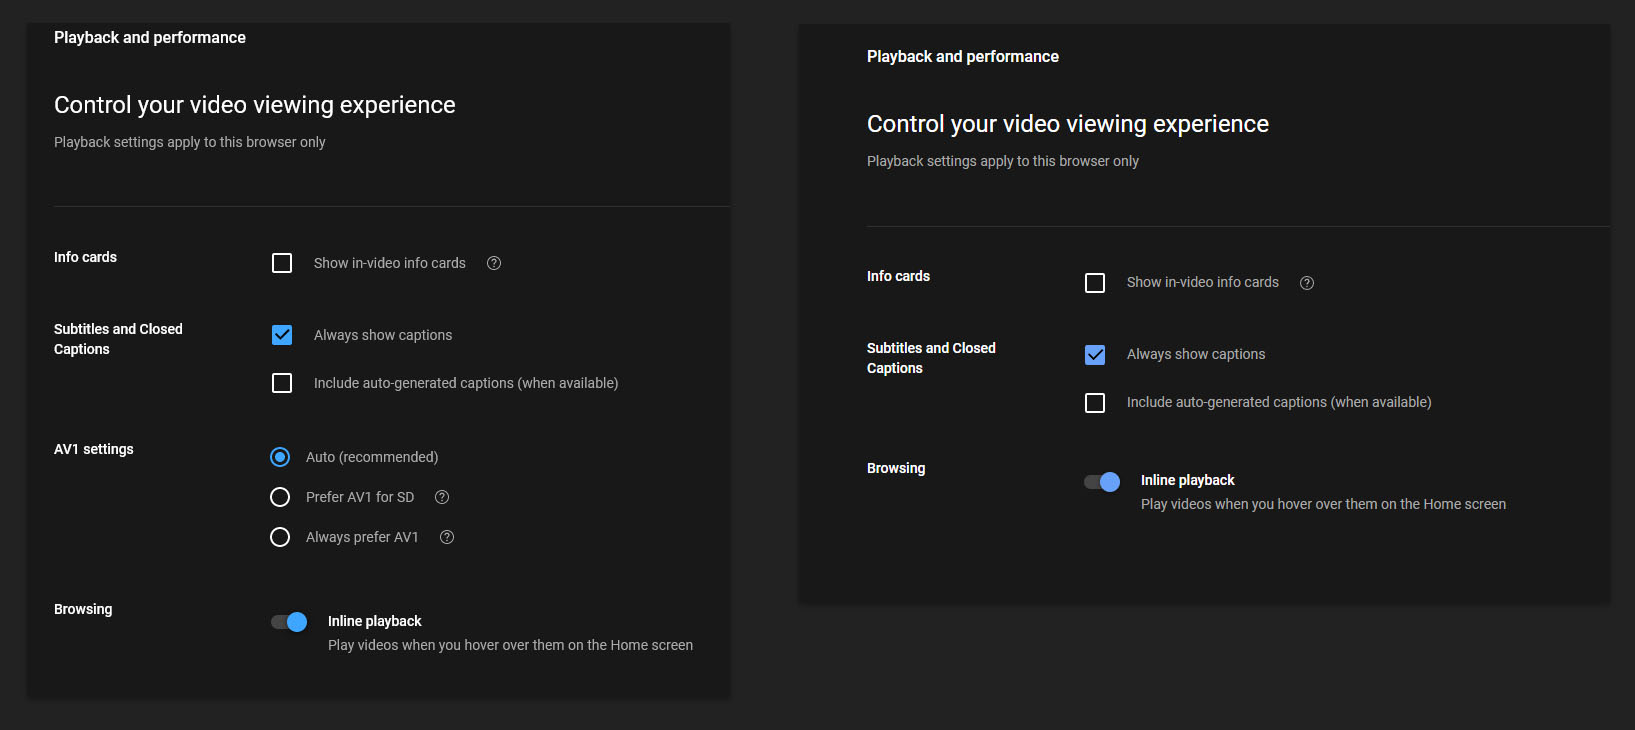Viewport: 1635px width, 730px height.
Task: Choose the Prefer AV1 for SD radio button
Action: pyautogui.click(x=280, y=497)
